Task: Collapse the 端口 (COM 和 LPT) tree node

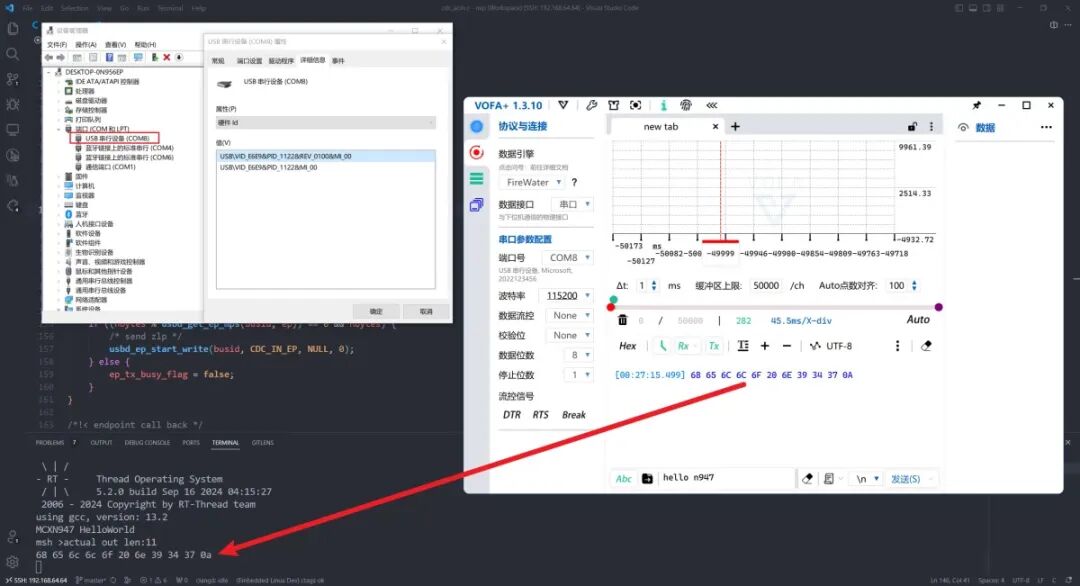Action: click(x=59, y=129)
